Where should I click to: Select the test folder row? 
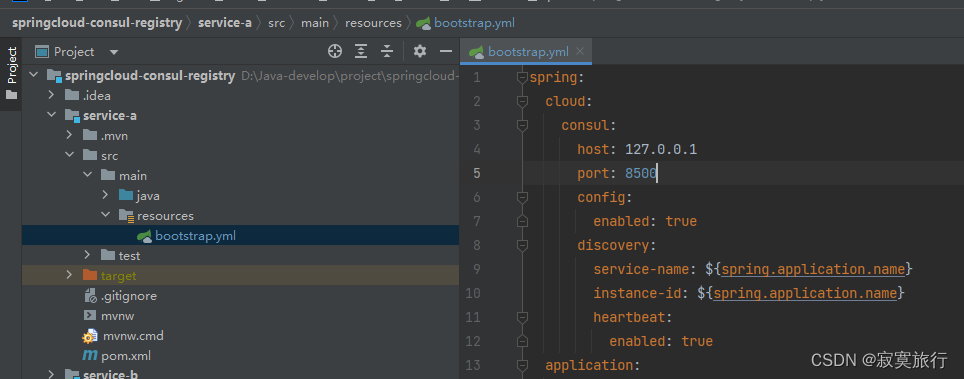coord(240,255)
